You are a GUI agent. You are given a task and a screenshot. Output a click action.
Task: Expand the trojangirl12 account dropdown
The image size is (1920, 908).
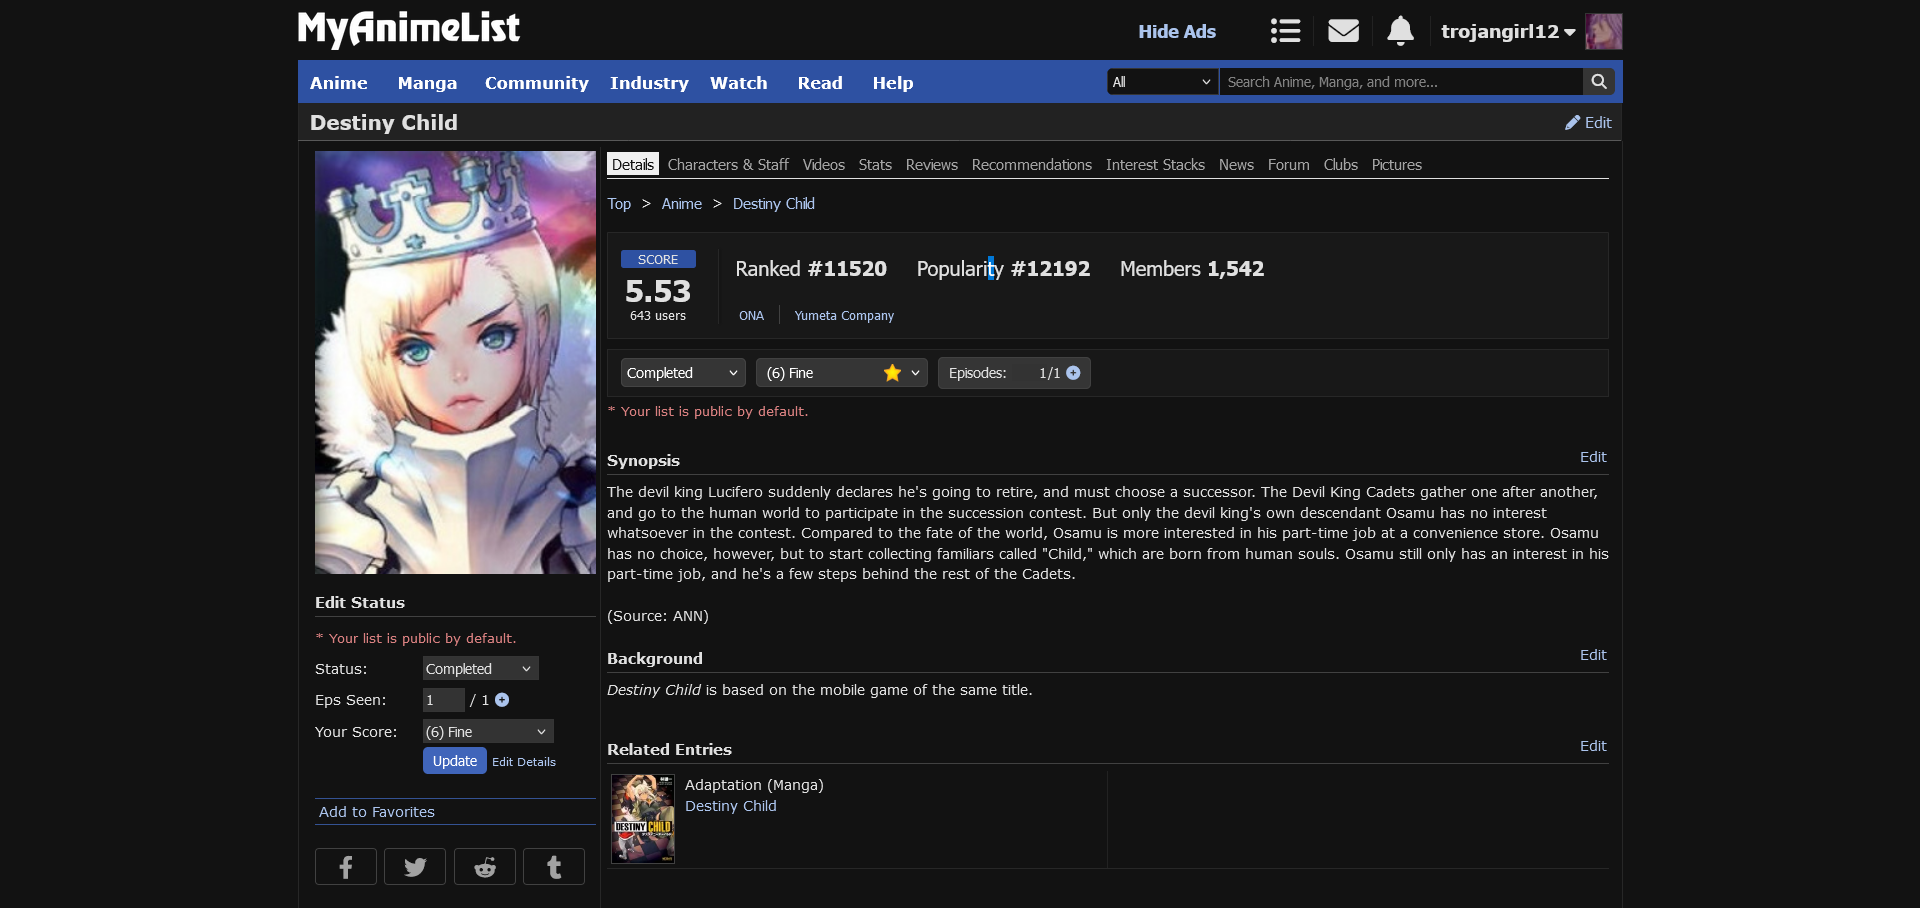[x=1508, y=31]
